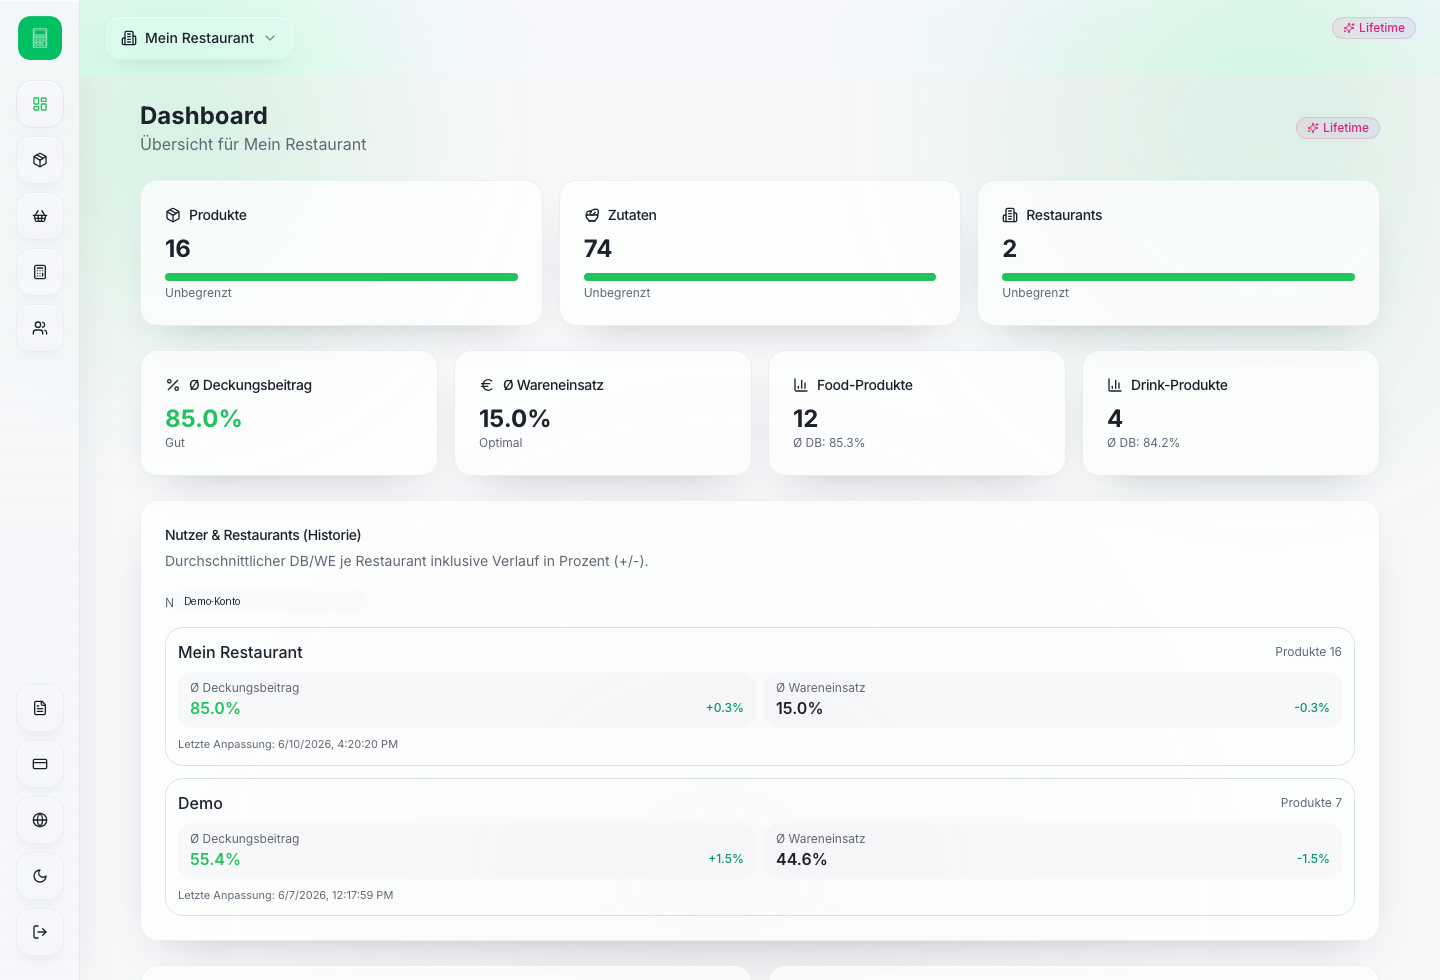Screen dimensions: 1440x980
Task: Toggle dark mode with moon icon
Action: [x=40, y=876]
